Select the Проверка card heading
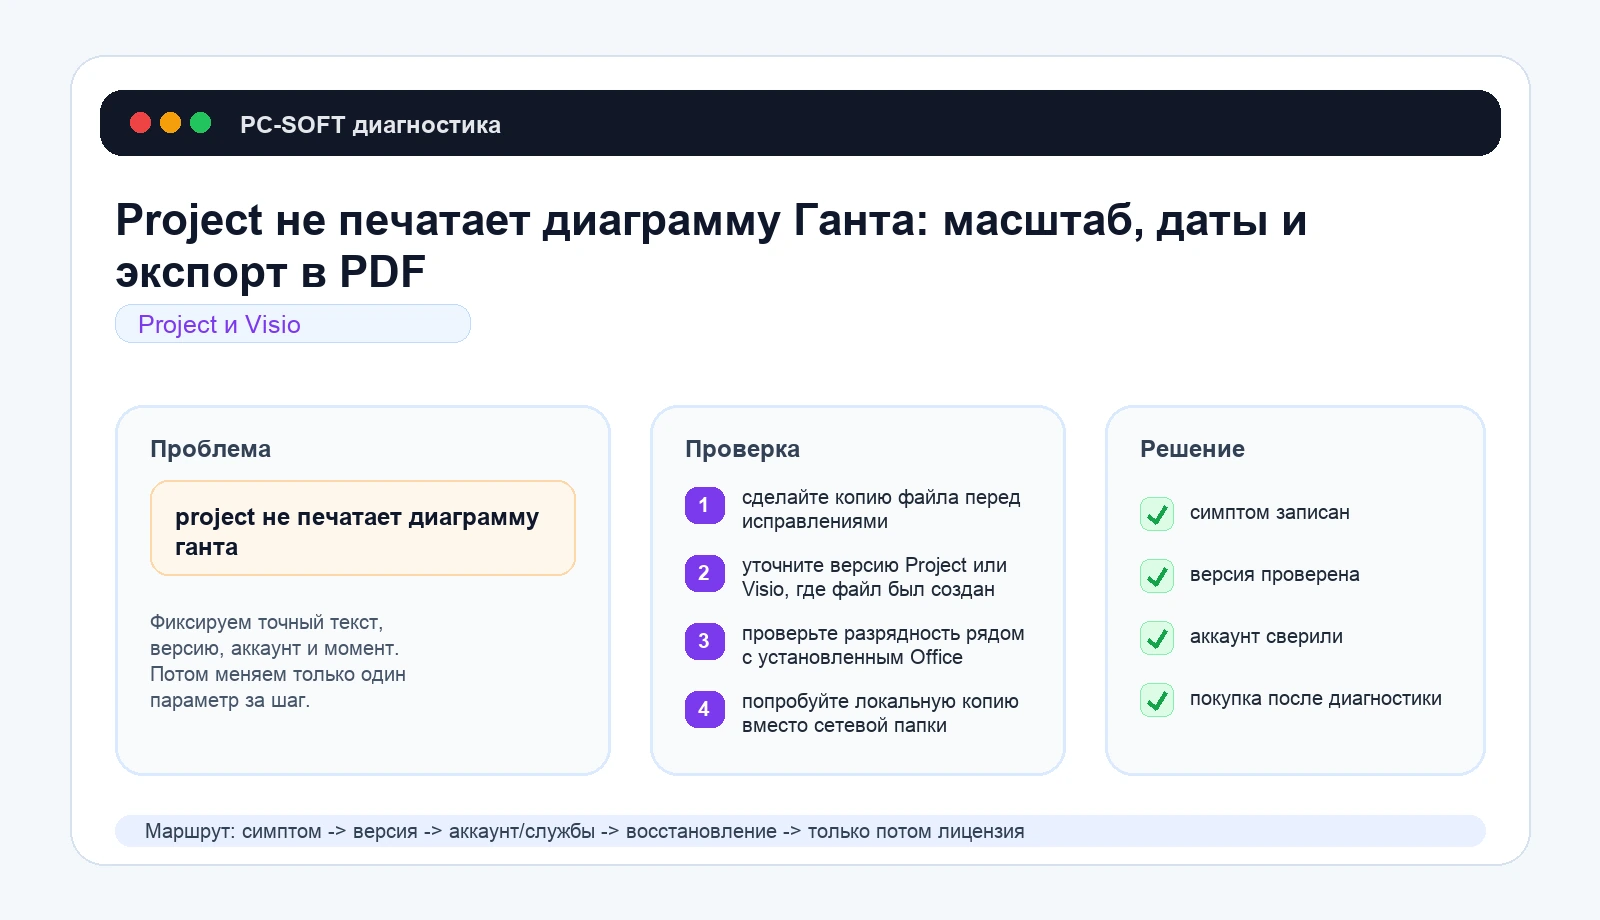Screen dimensions: 1600x920 742,449
